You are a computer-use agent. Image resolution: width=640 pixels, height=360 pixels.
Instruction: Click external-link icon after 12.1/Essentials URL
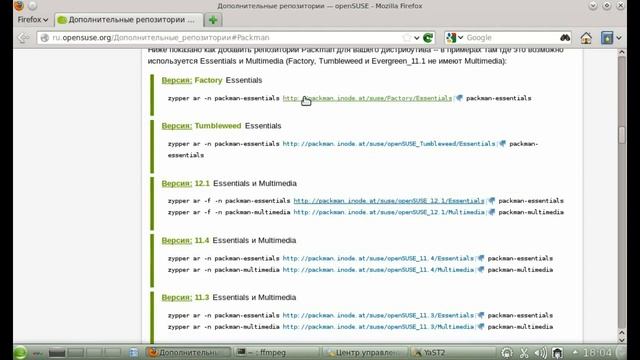click(491, 200)
